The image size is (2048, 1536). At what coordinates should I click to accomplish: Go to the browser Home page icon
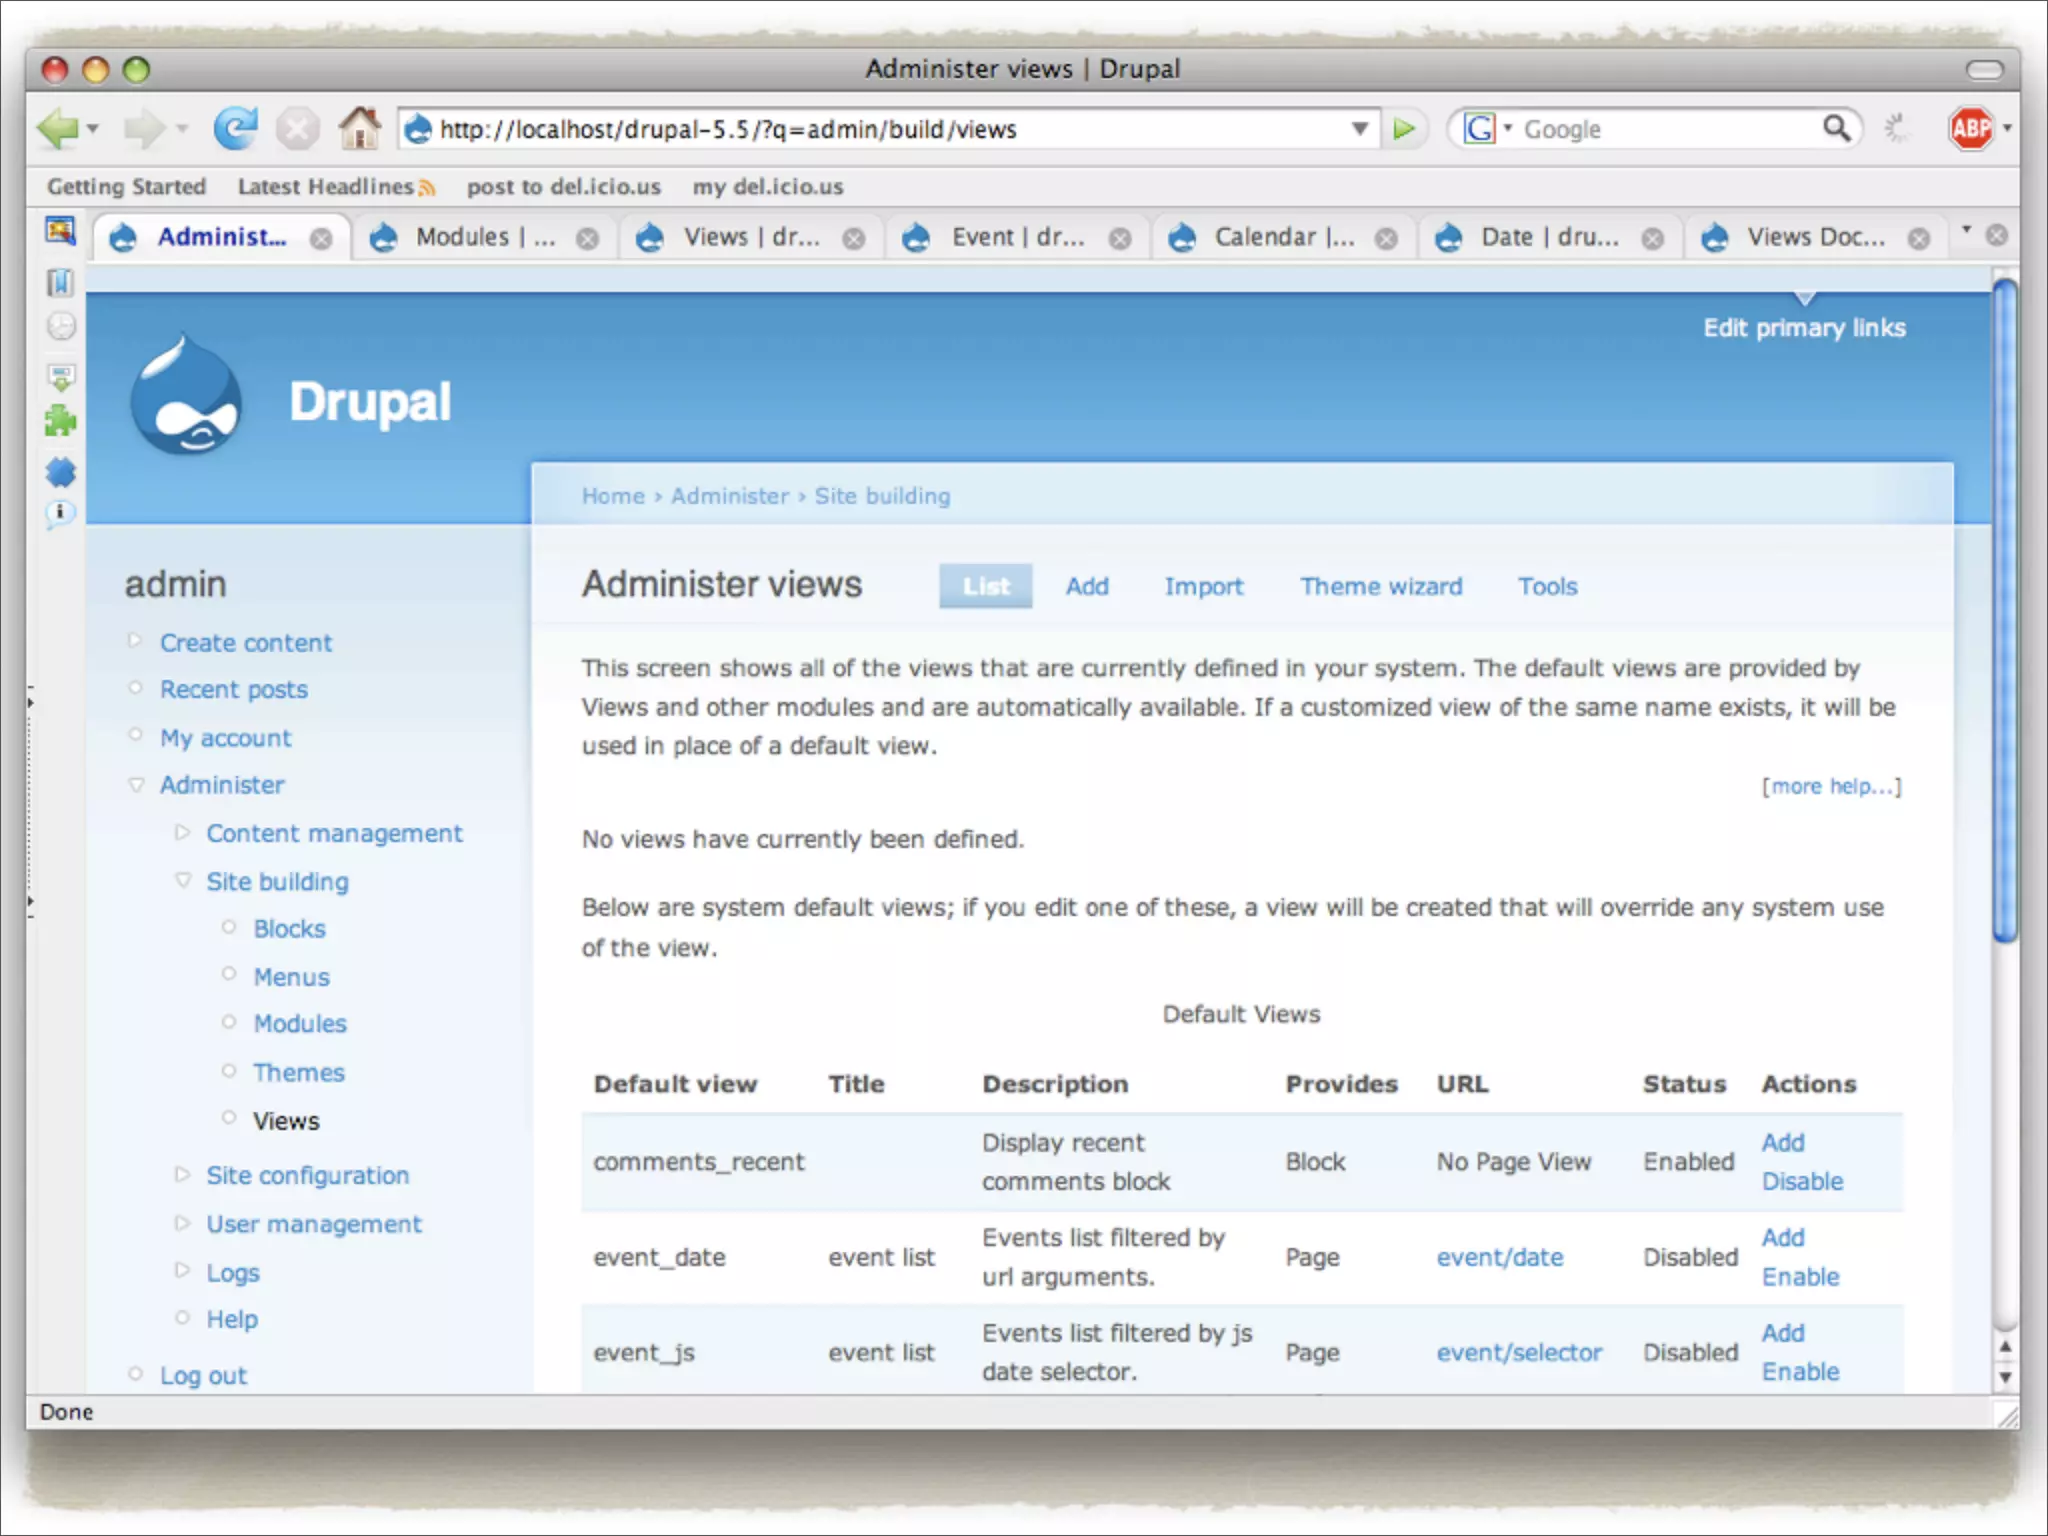pos(359,127)
